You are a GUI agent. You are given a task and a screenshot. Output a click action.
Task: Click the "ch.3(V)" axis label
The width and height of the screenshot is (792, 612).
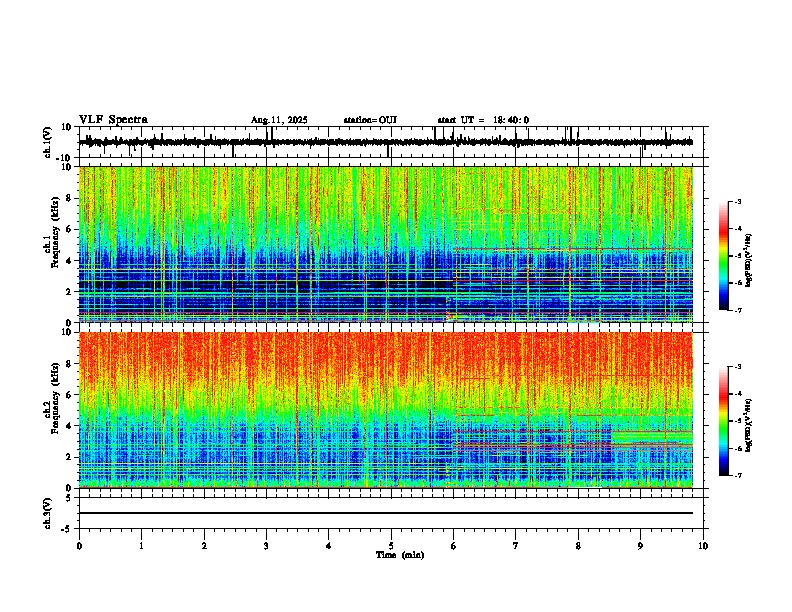point(48,514)
